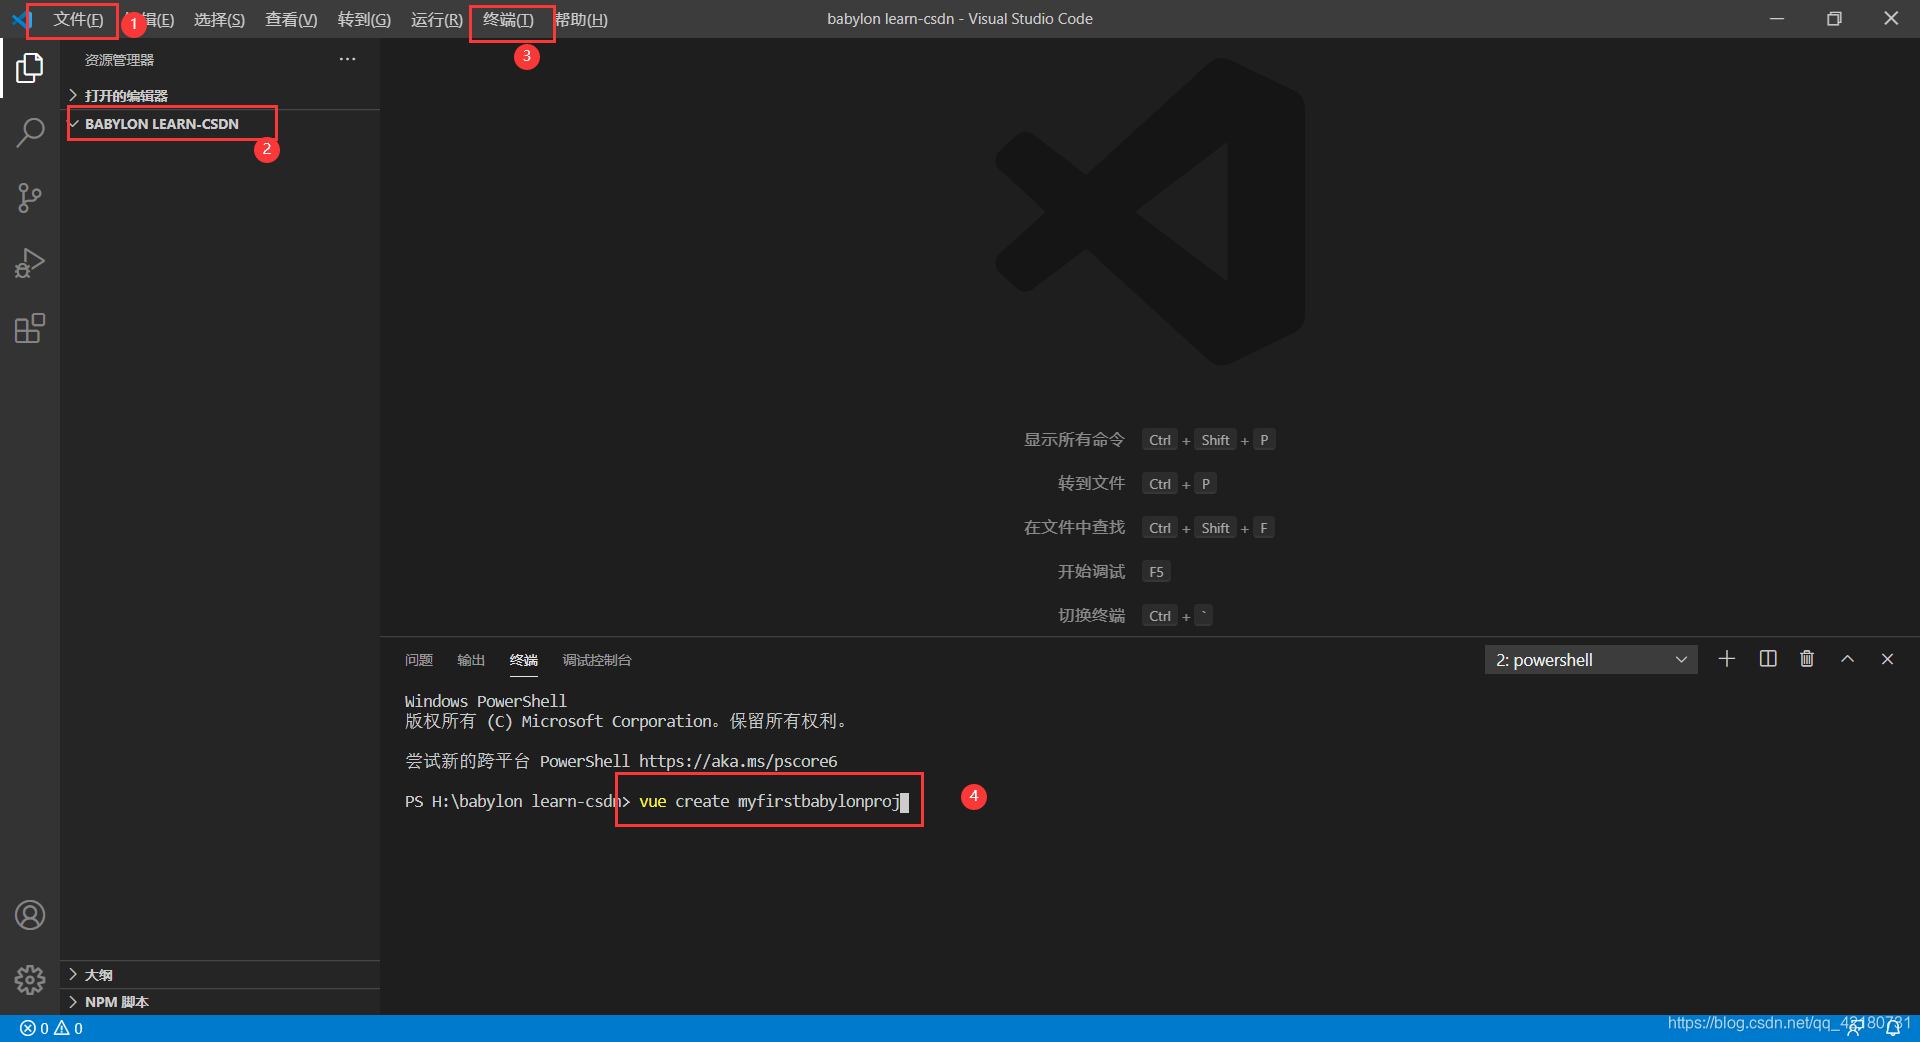This screenshot has width=1920, height=1042.
Task: Kill terminal with trash icon
Action: (1807, 659)
